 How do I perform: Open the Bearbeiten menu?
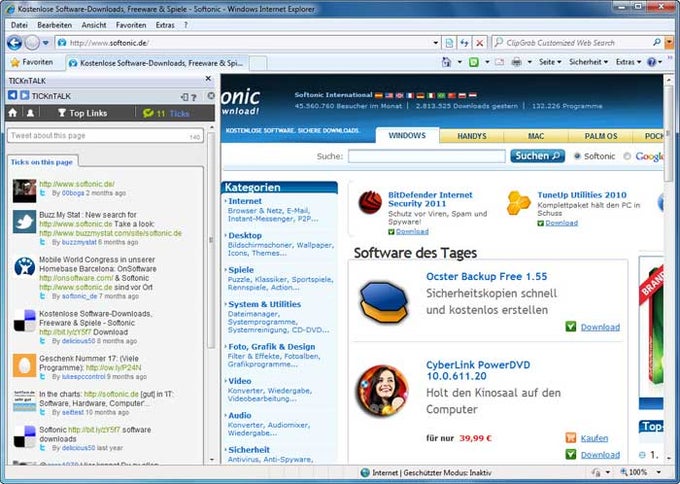pos(55,25)
